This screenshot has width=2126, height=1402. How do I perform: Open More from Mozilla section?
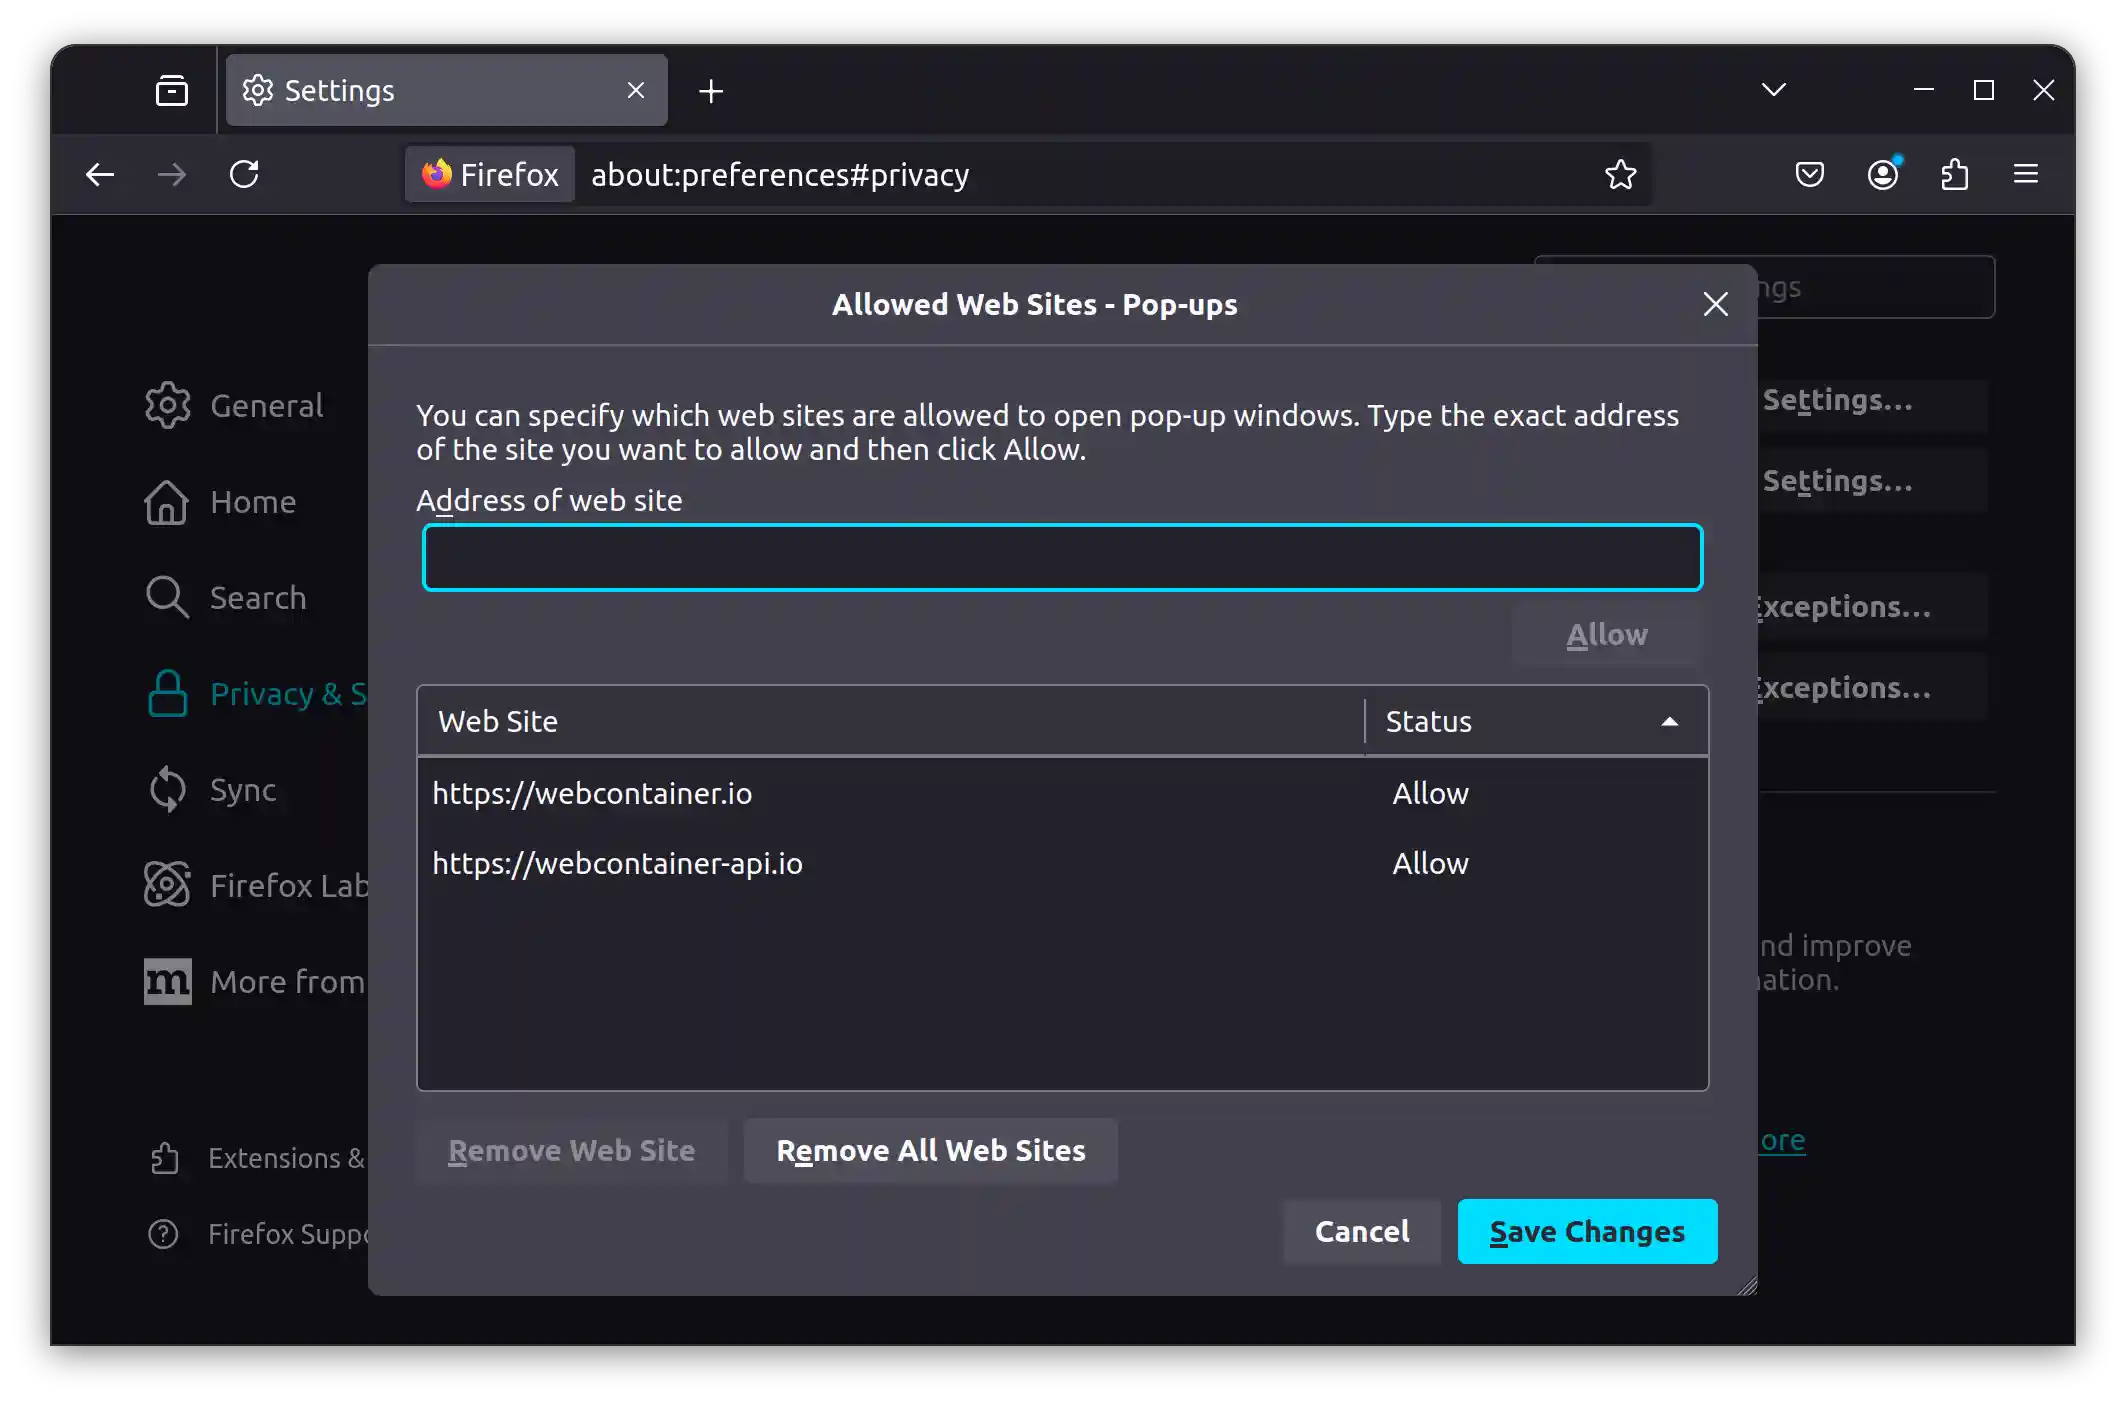point(167,982)
